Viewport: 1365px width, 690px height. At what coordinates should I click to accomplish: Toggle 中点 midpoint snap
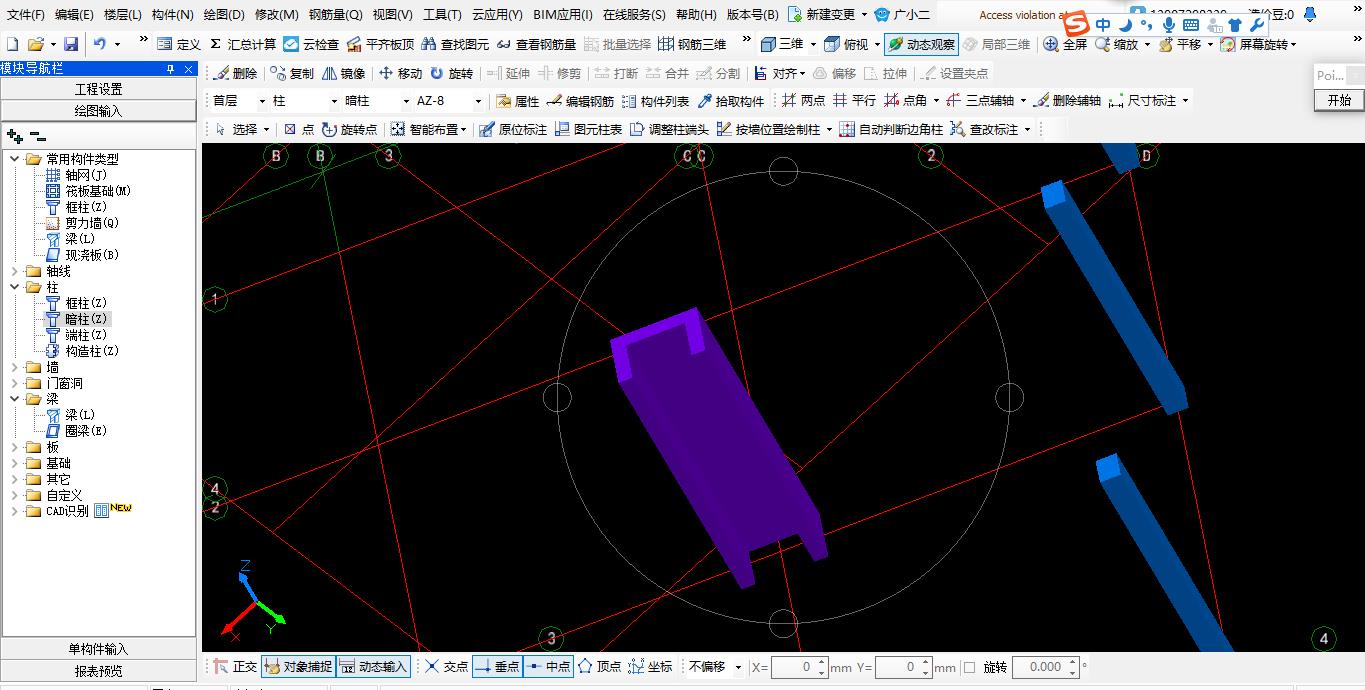547,666
